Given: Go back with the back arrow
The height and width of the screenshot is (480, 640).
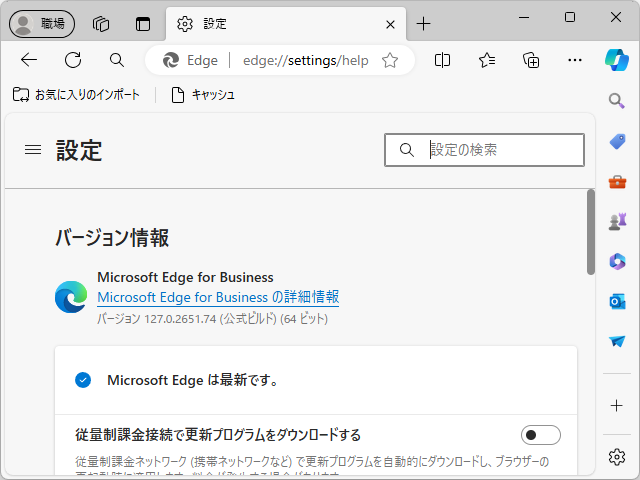Looking at the screenshot, I should pos(29,60).
